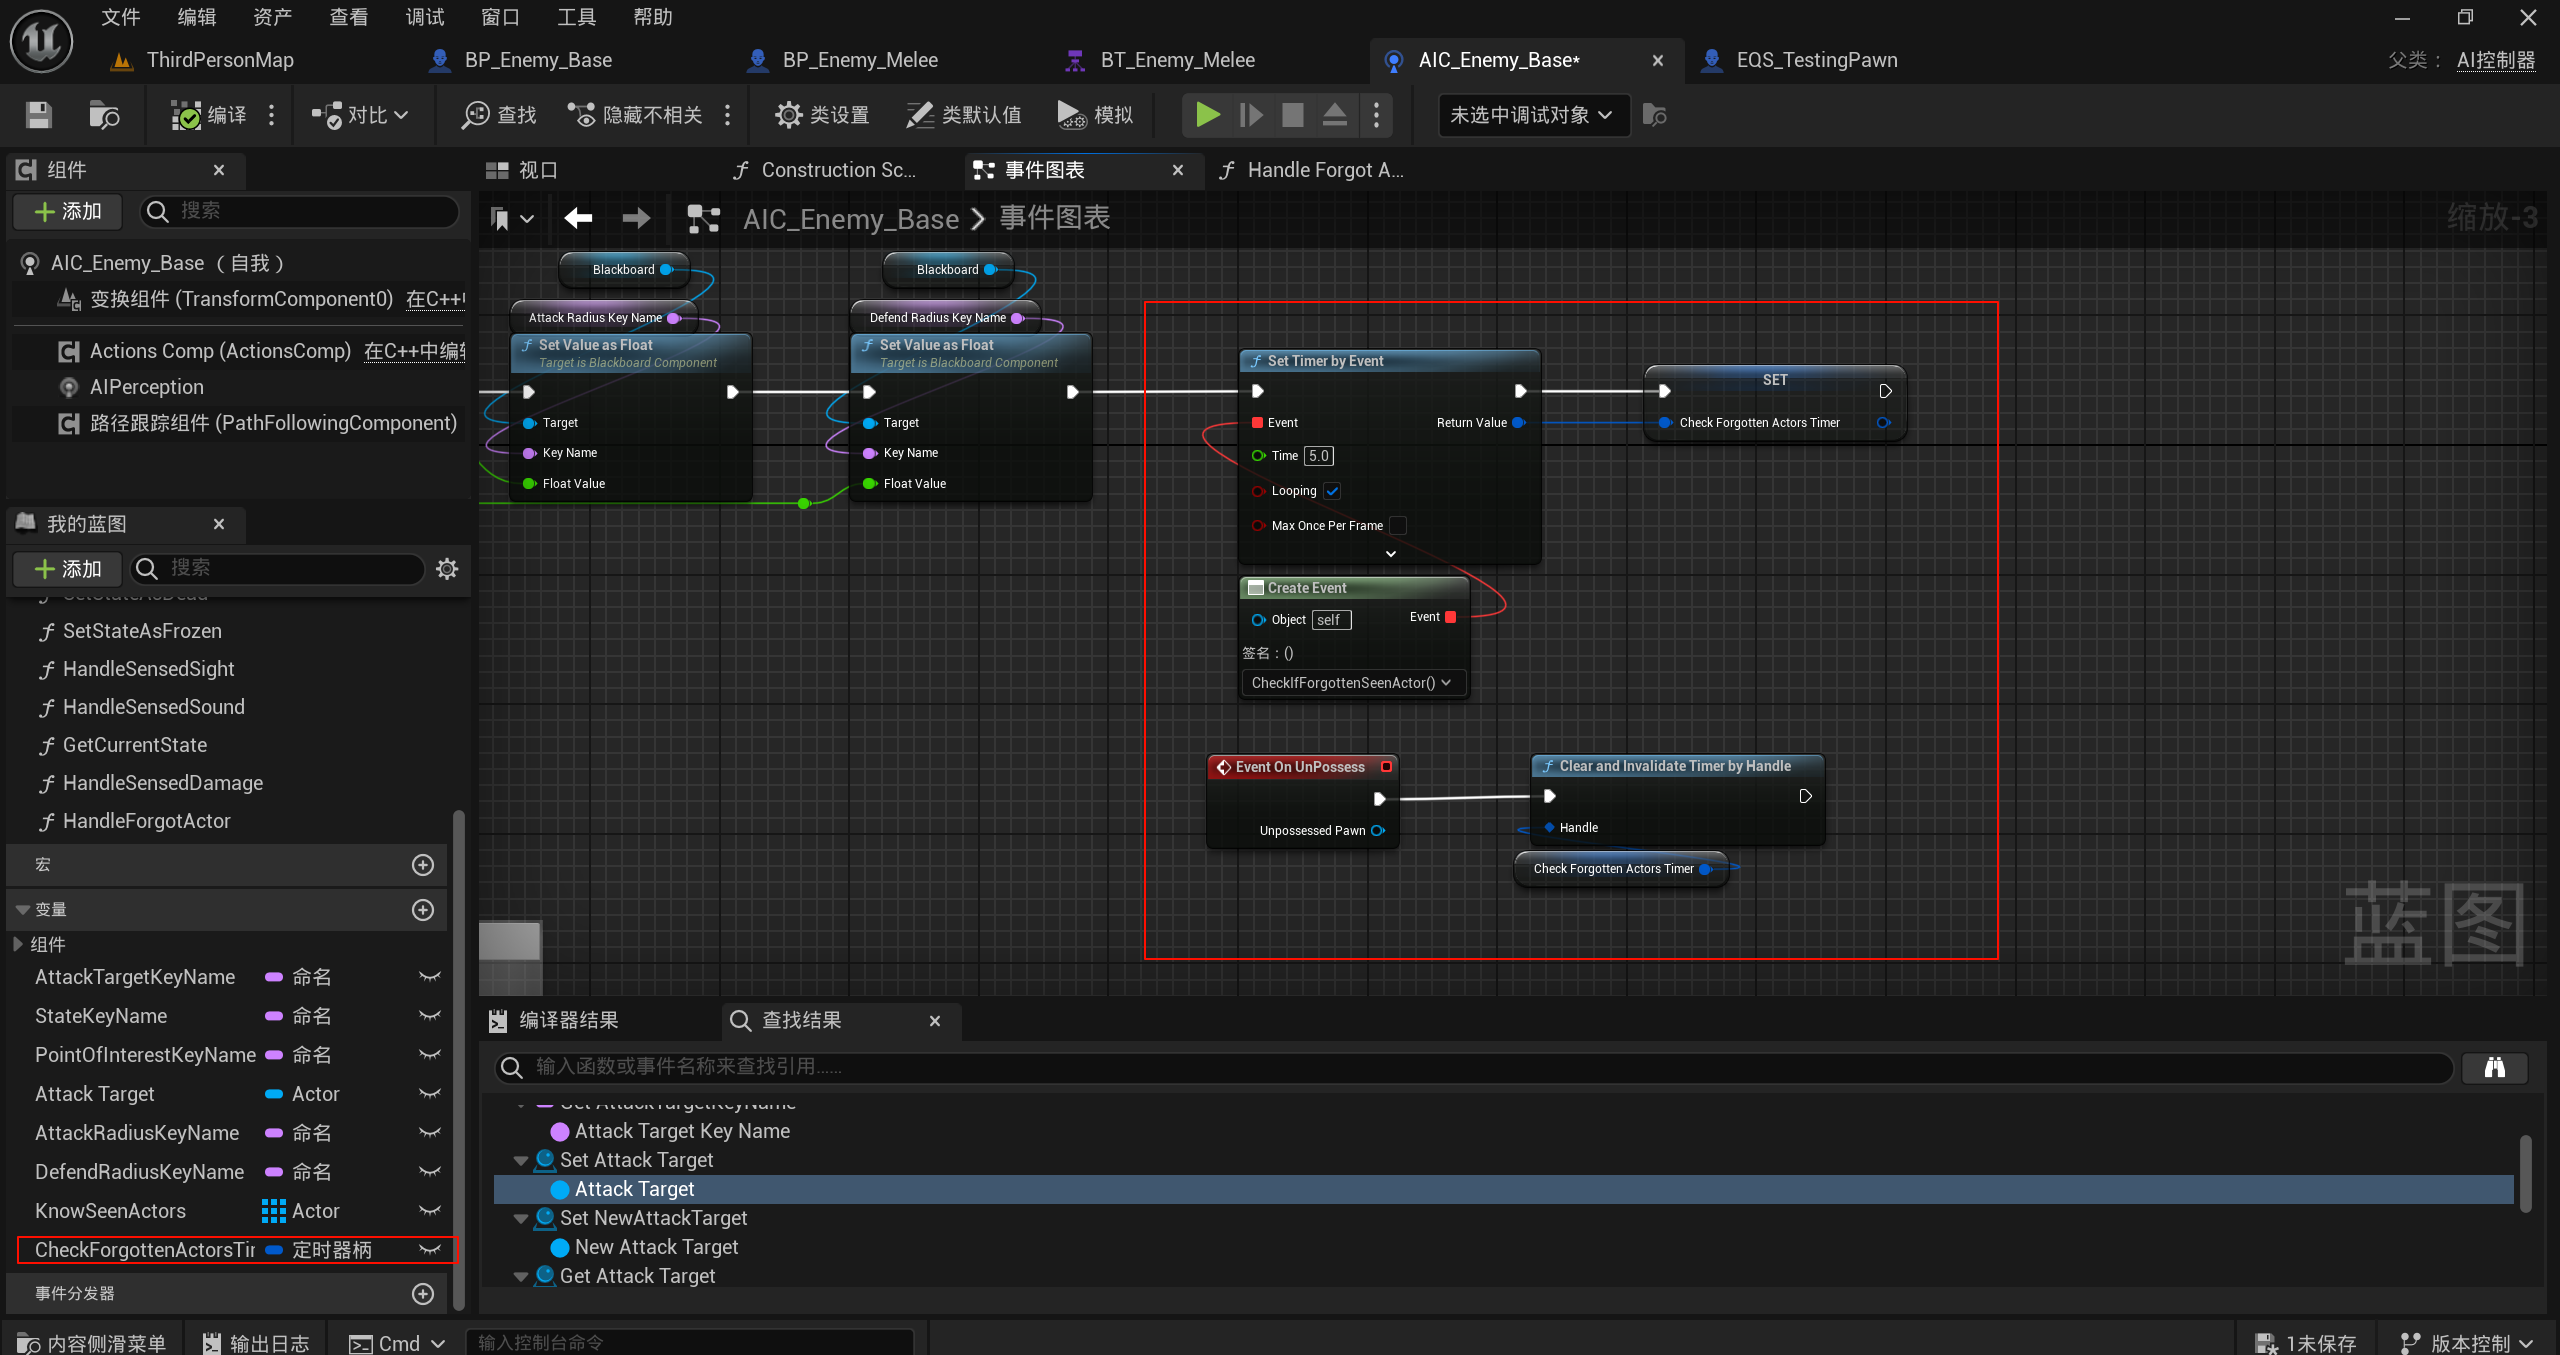The height and width of the screenshot is (1355, 2560).
Task: Click the browse to asset icon
Action: (x=103, y=115)
